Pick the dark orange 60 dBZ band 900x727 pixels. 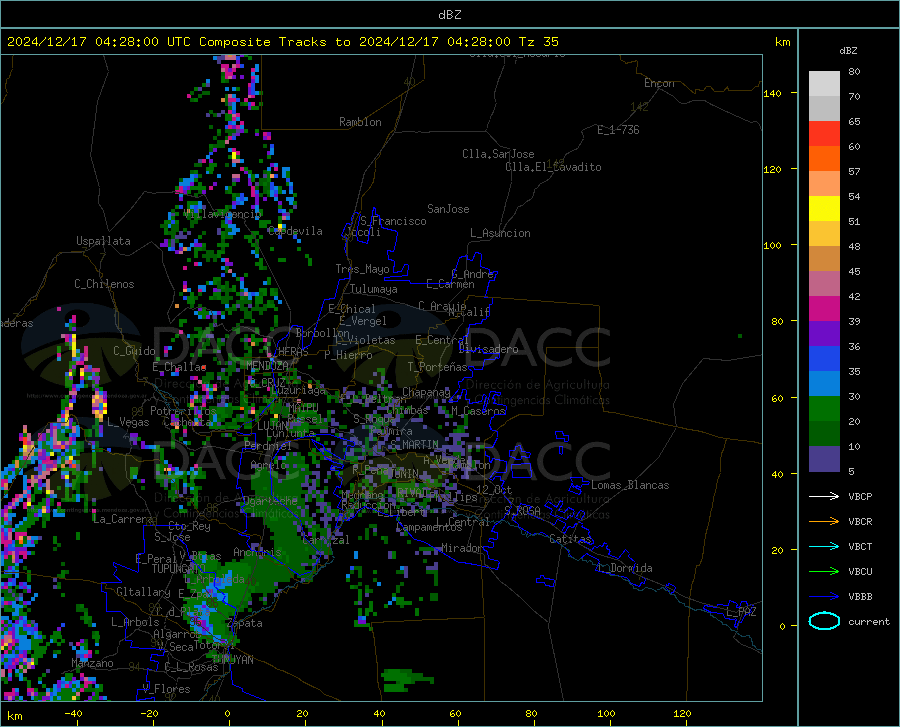click(x=824, y=158)
